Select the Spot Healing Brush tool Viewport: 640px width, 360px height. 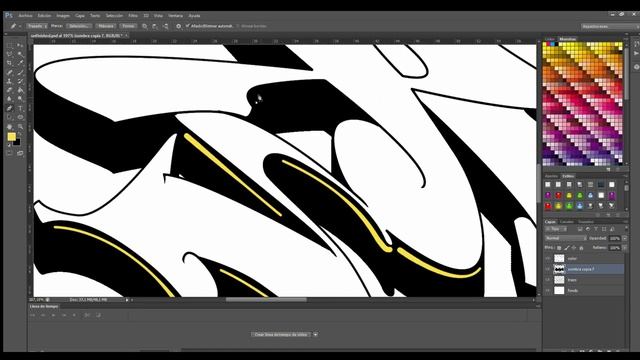click(x=10, y=72)
